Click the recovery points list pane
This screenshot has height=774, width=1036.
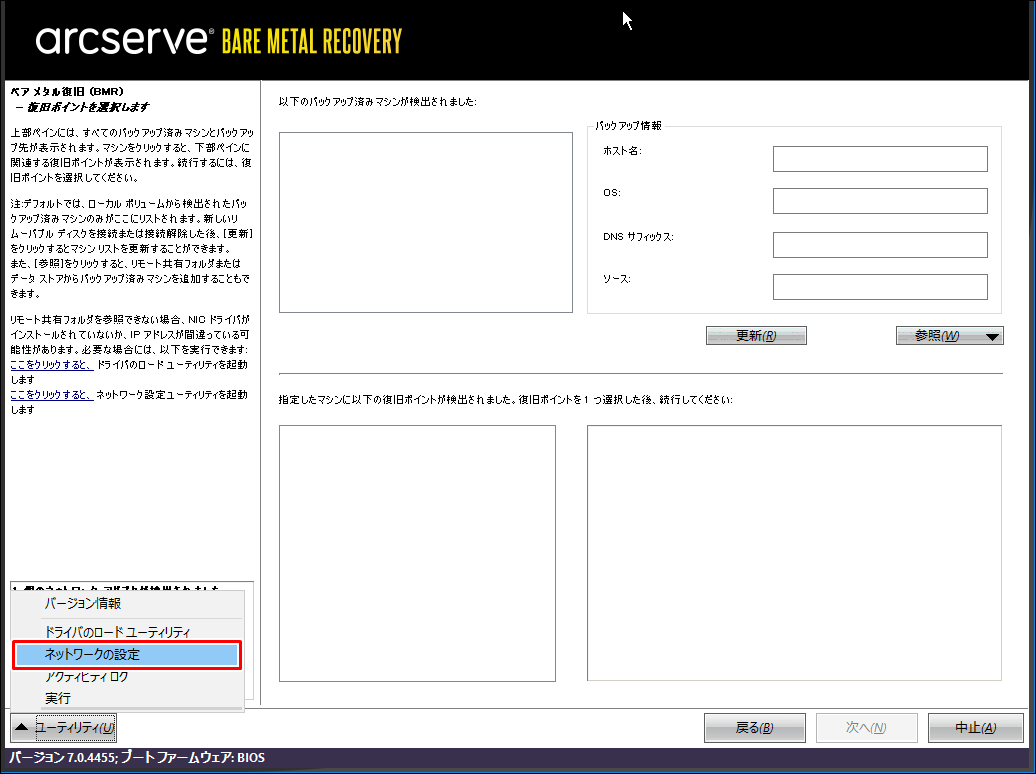click(x=417, y=553)
